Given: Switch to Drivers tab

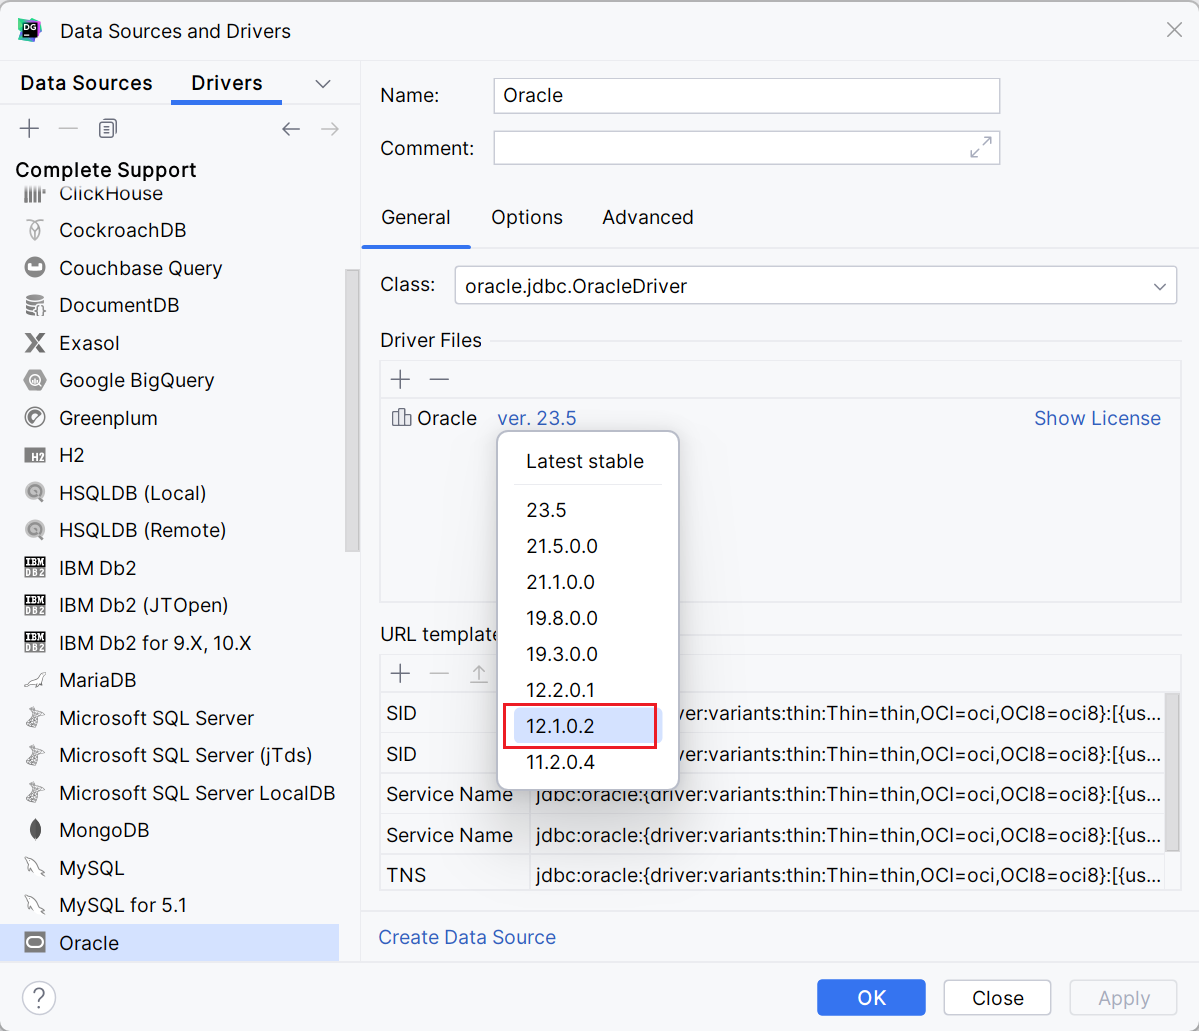Looking at the screenshot, I should pos(226,83).
